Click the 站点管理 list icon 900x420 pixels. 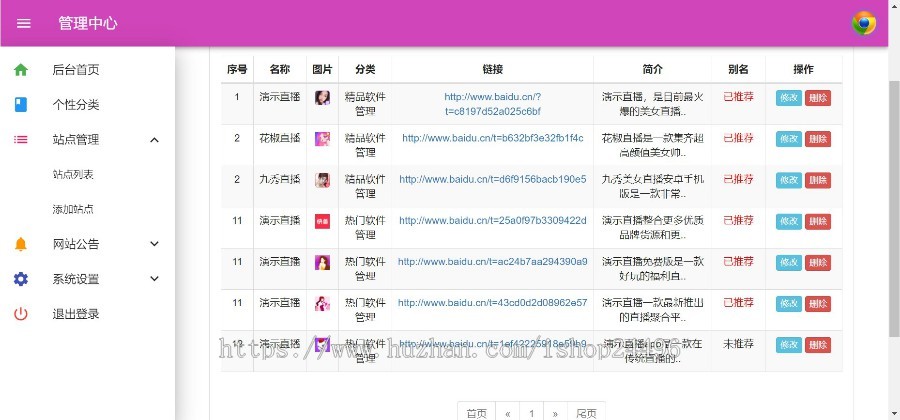[21, 140]
